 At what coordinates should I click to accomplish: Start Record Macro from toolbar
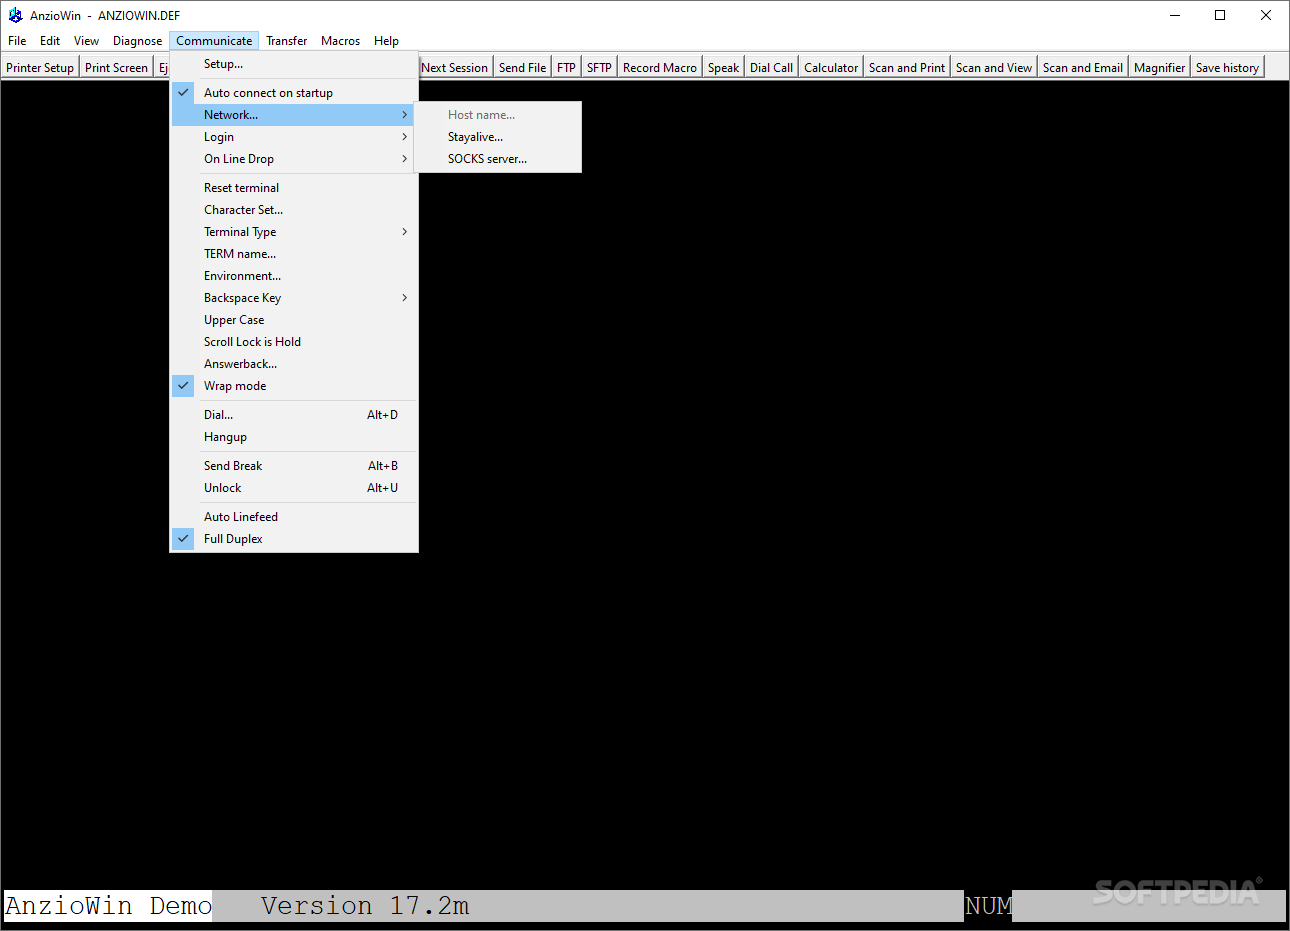tap(660, 67)
